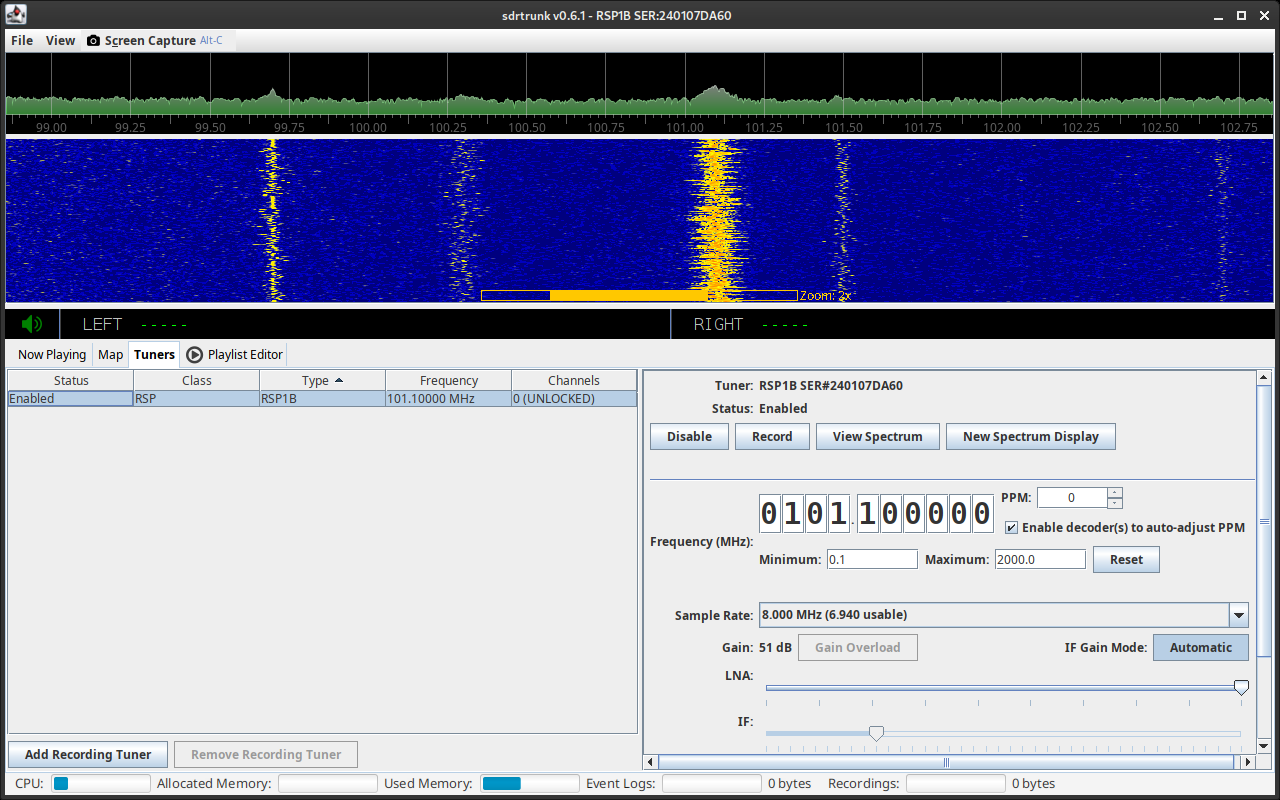Mute audio with the green speaker icon
This screenshot has width=1280, height=800.
(32, 324)
